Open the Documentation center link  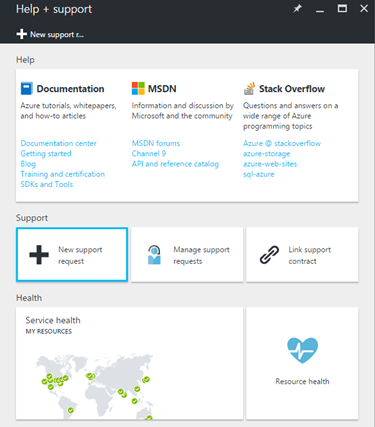tap(59, 143)
